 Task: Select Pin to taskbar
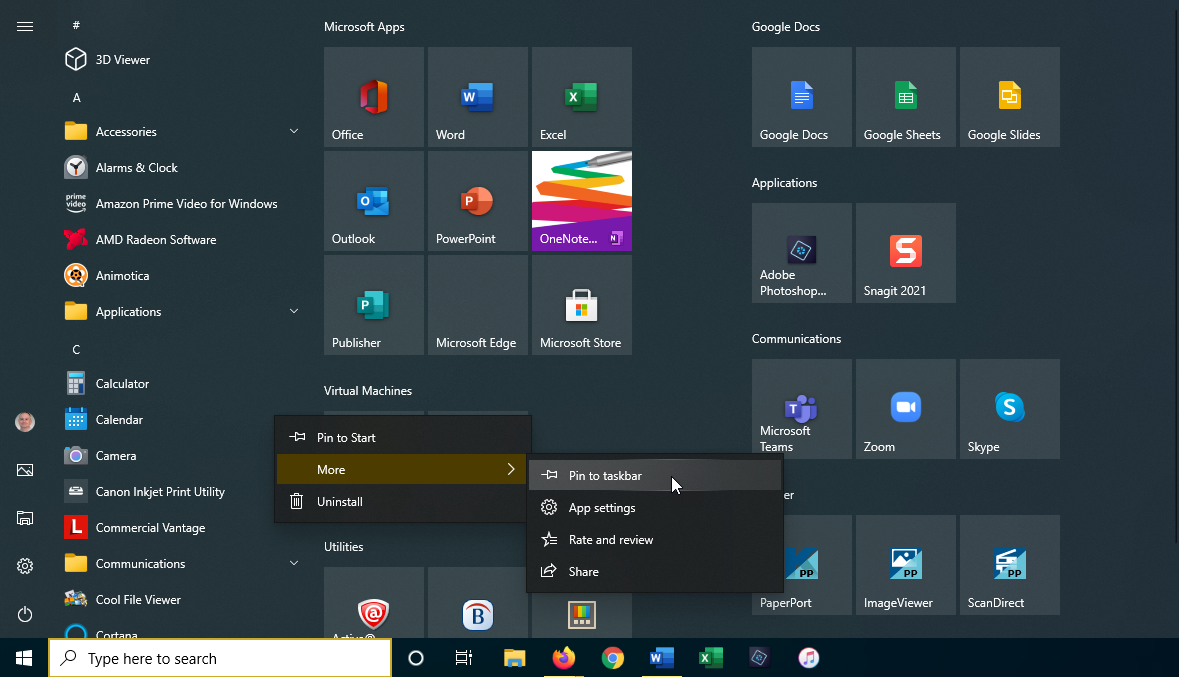click(x=654, y=475)
